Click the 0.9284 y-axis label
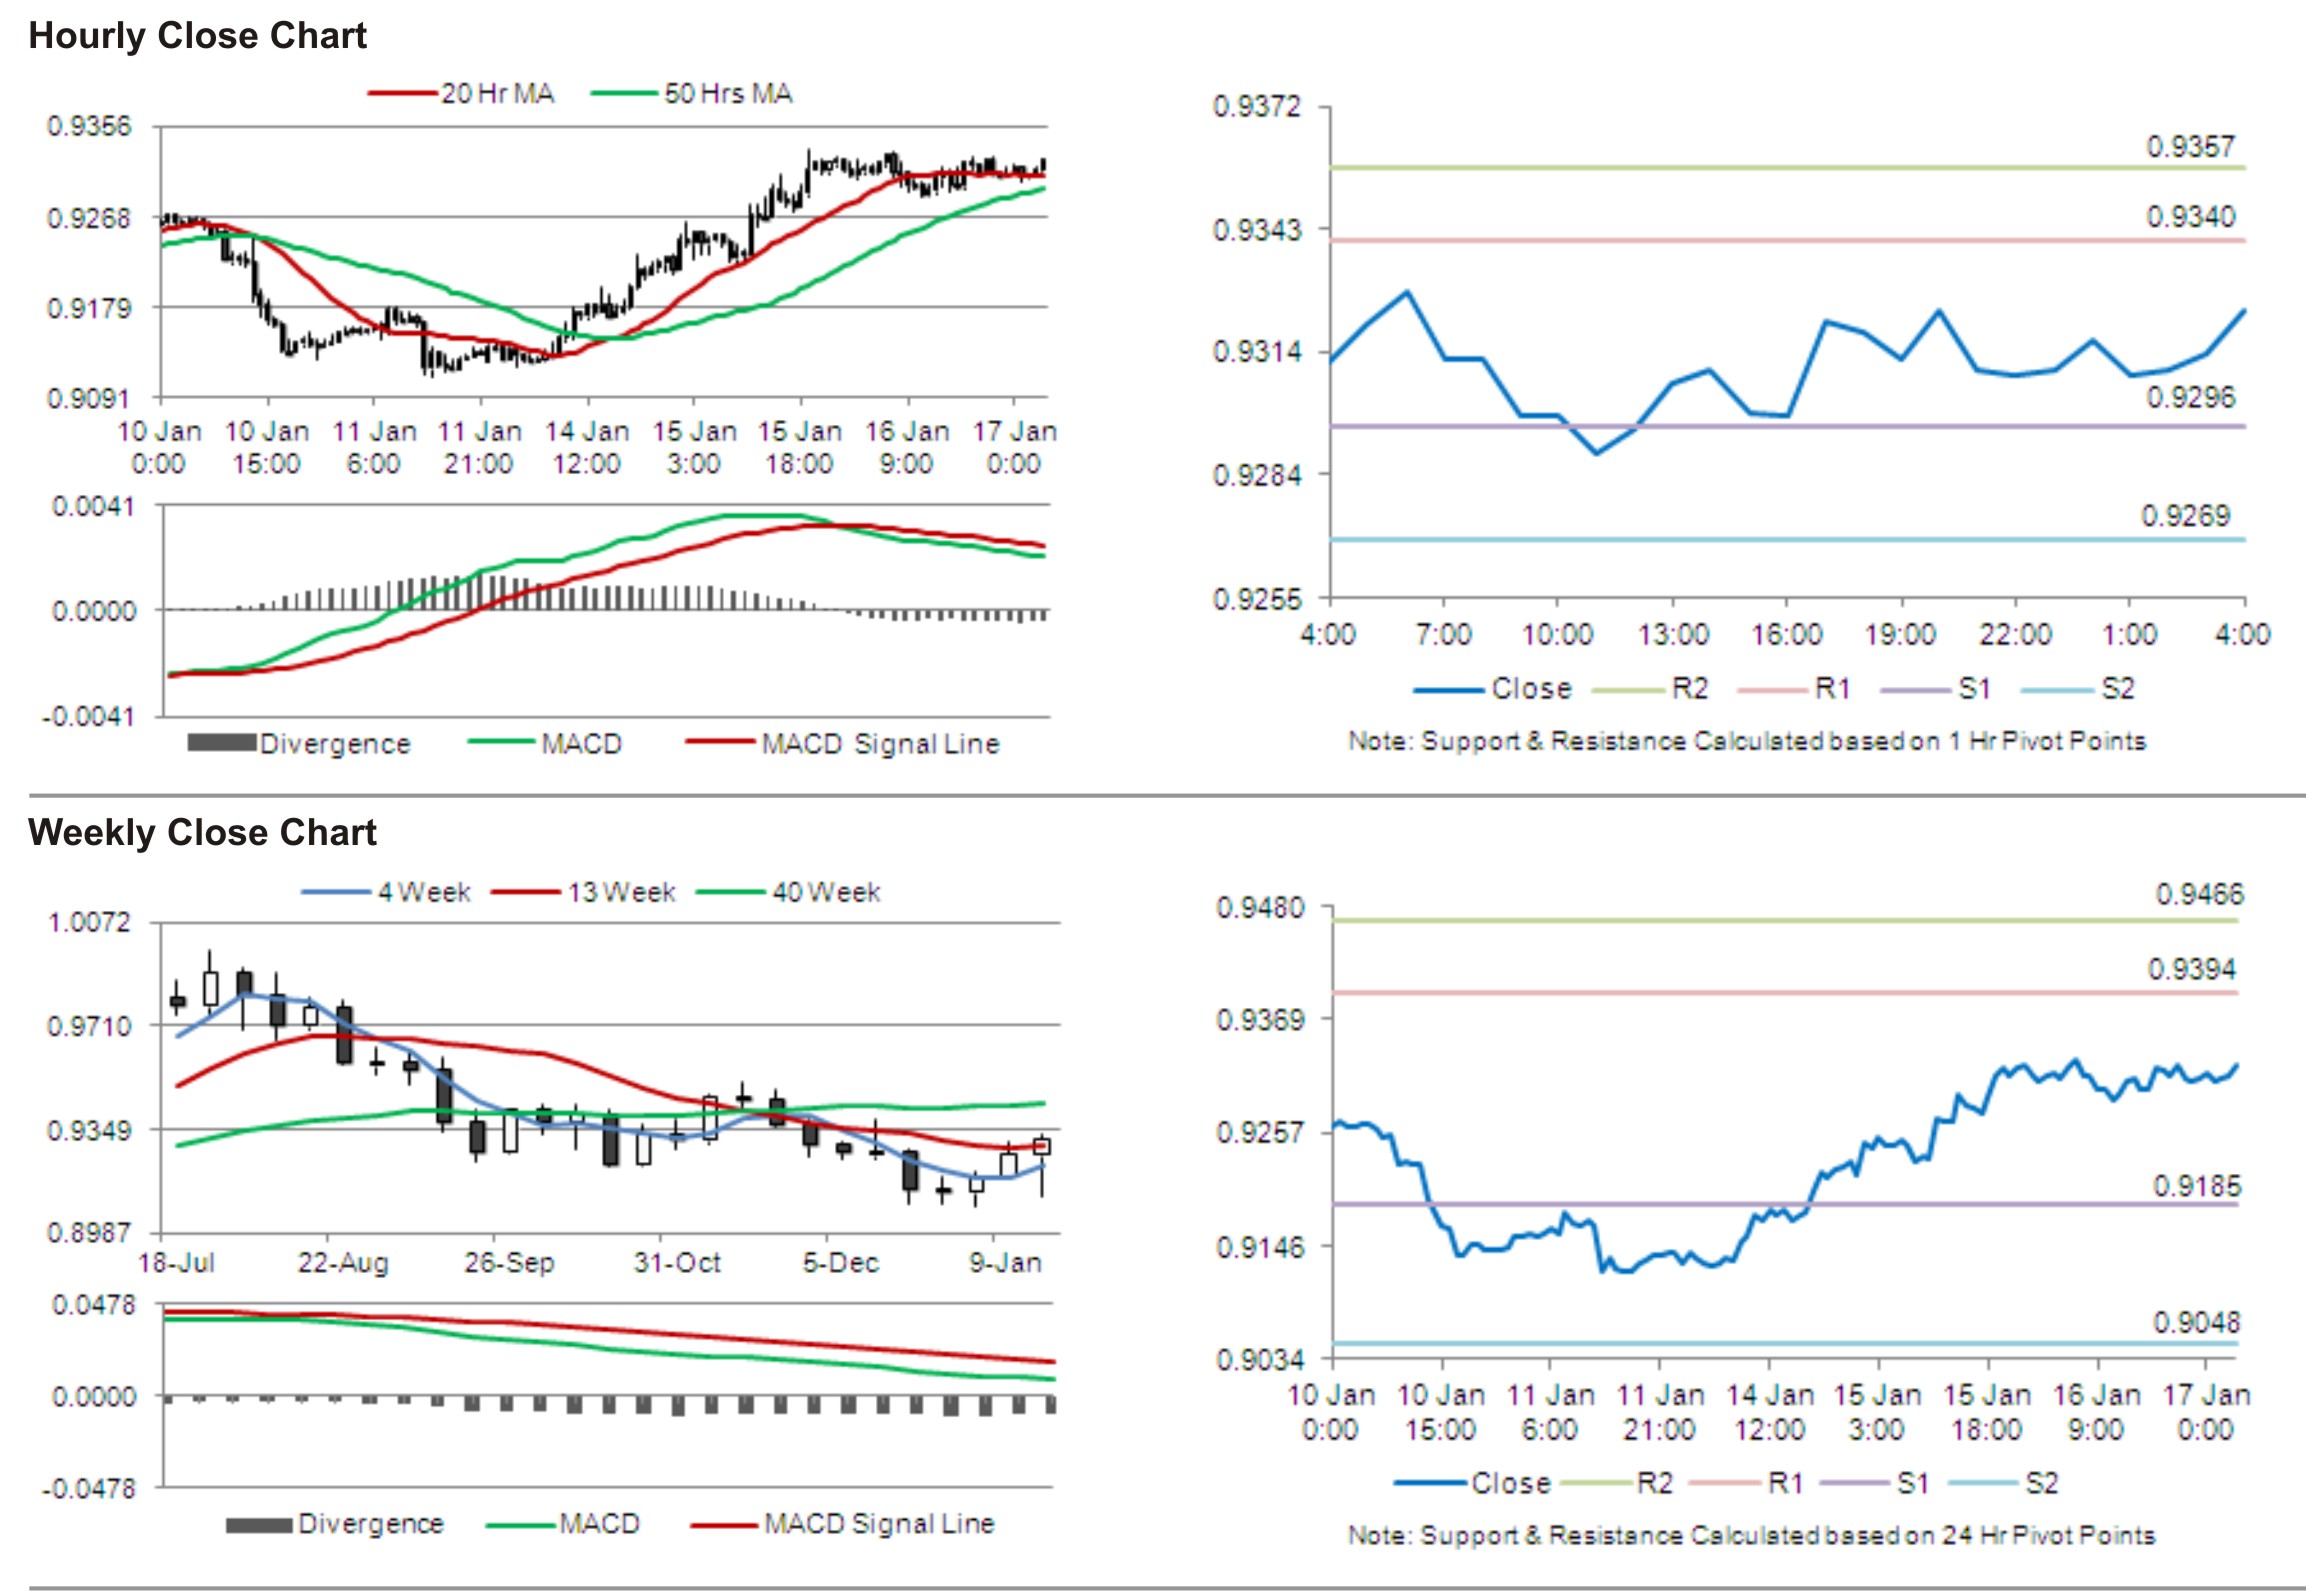 tap(1257, 475)
